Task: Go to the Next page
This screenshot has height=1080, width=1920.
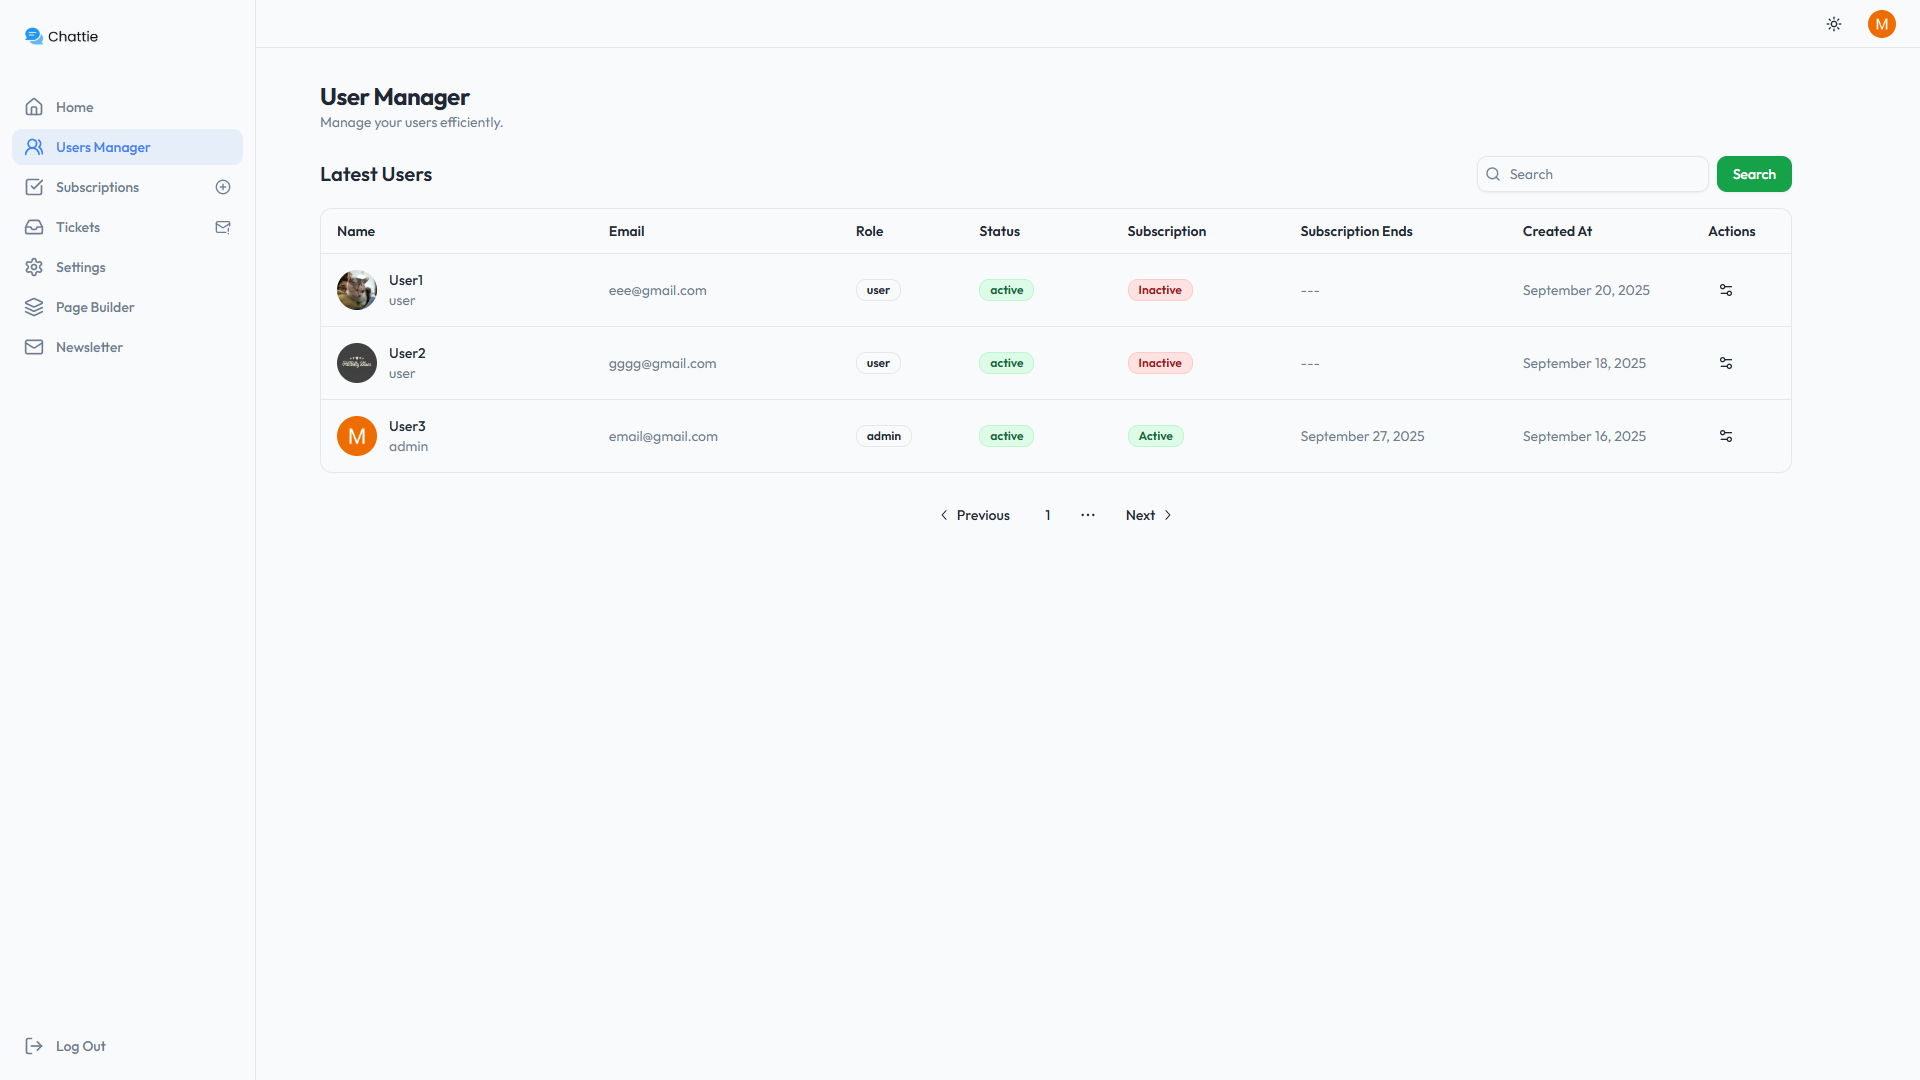Action: coord(1148,515)
